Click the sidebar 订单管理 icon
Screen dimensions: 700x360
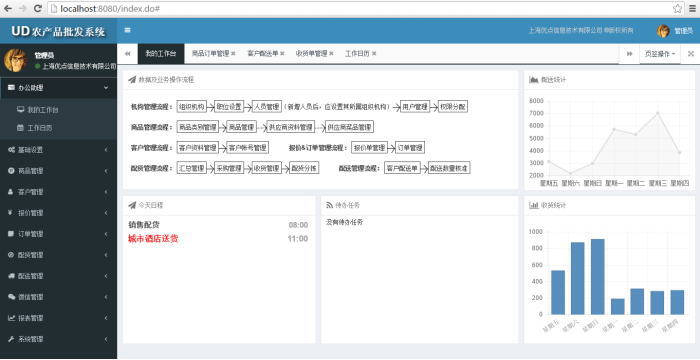click(x=11, y=234)
